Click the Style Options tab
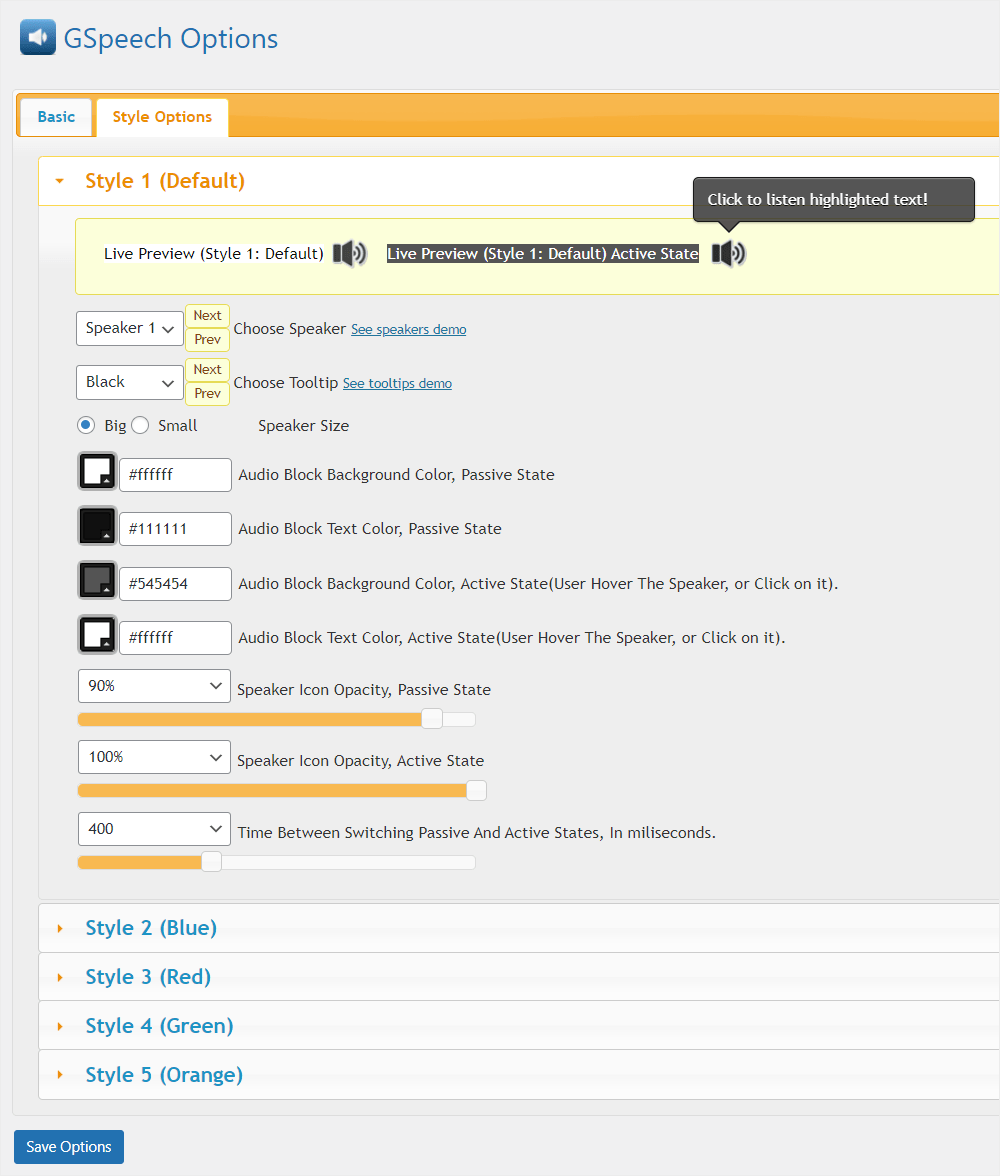The height and width of the screenshot is (1176, 1000). pyautogui.click(x=162, y=116)
